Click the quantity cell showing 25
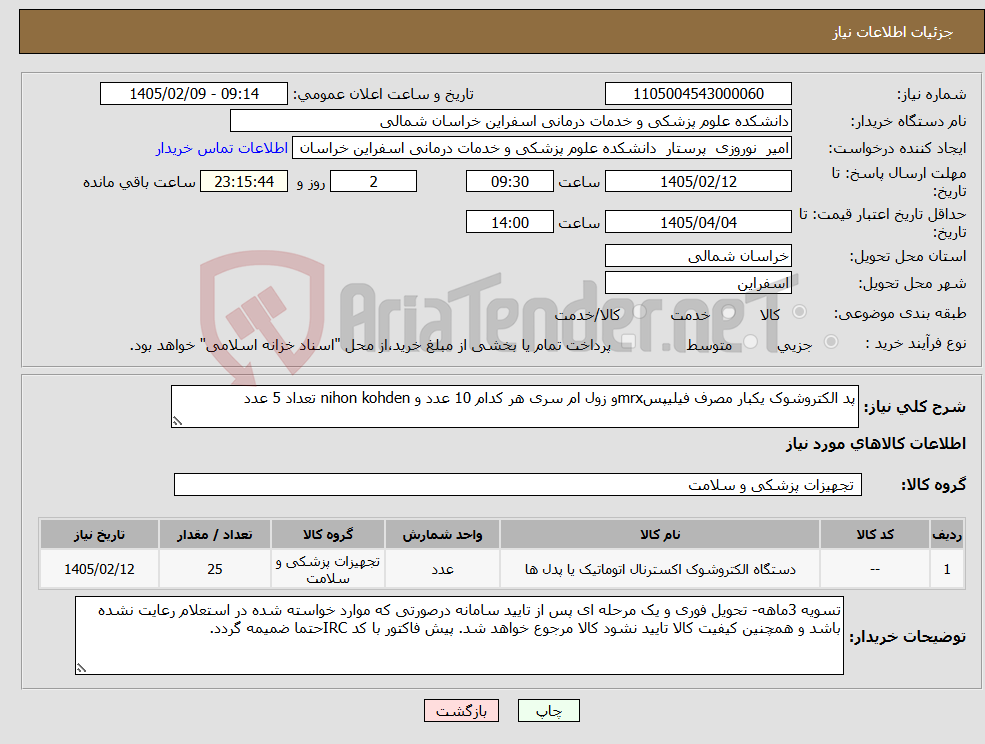Image resolution: width=985 pixels, height=744 pixels. (215, 569)
